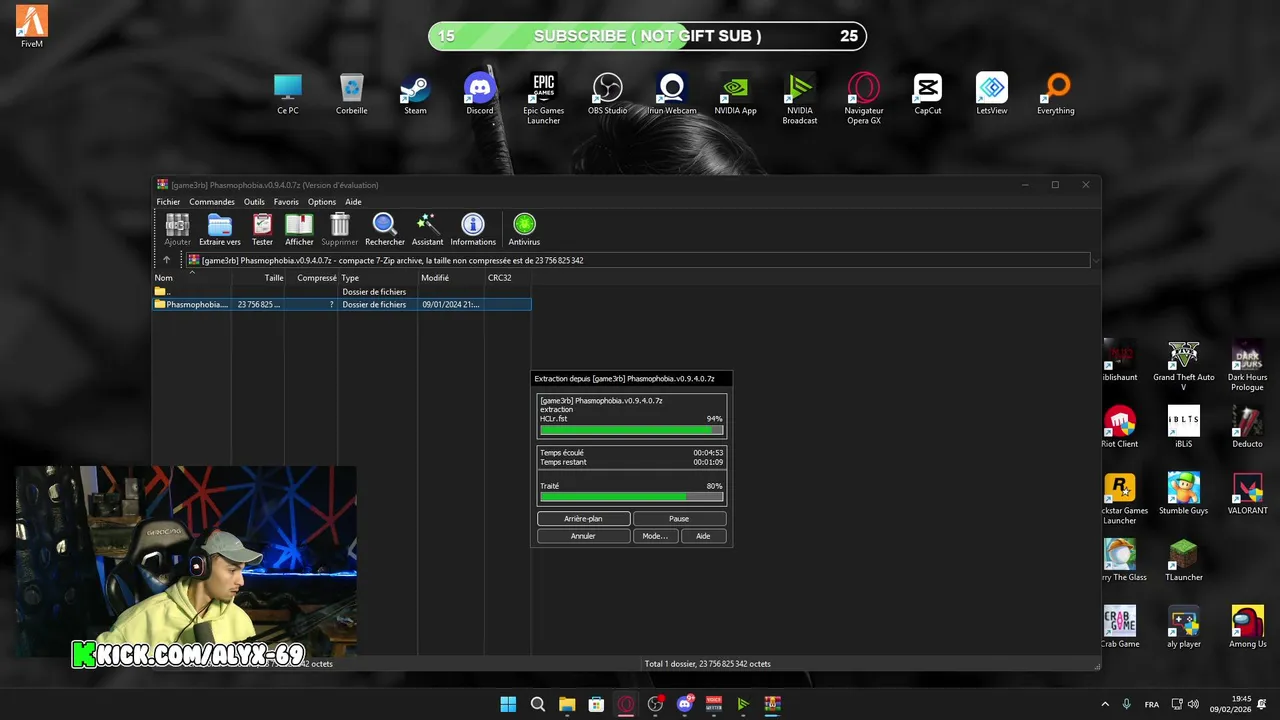Click the Antivirus scan icon

tap(524, 229)
